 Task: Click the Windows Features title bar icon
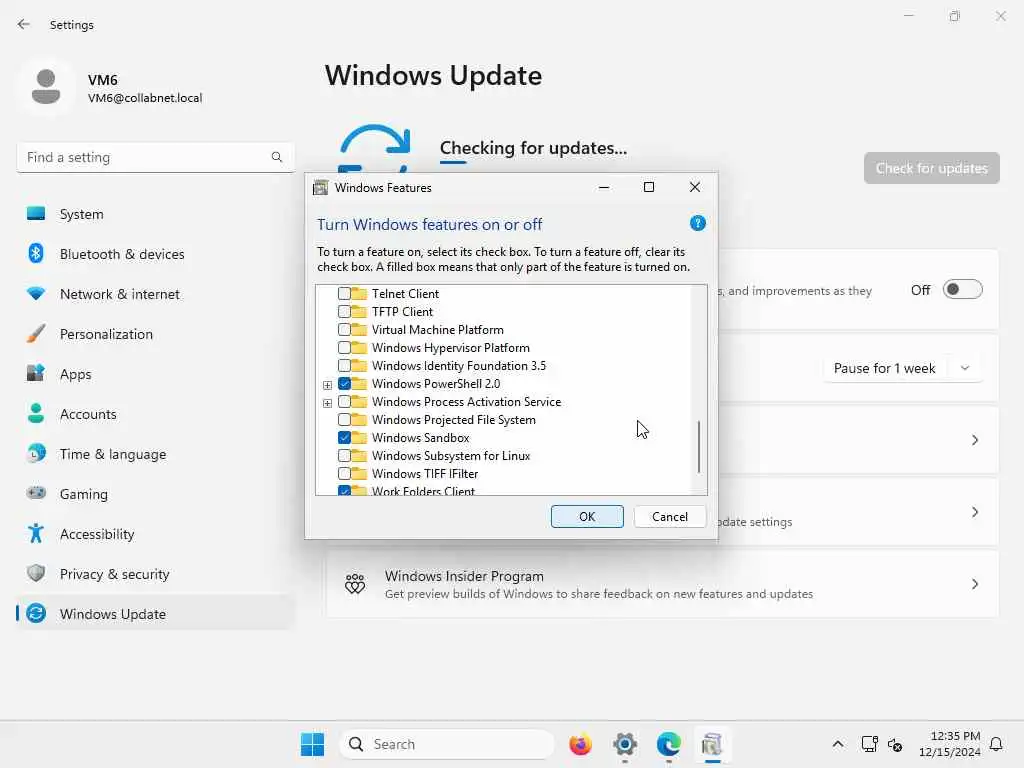point(320,188)
